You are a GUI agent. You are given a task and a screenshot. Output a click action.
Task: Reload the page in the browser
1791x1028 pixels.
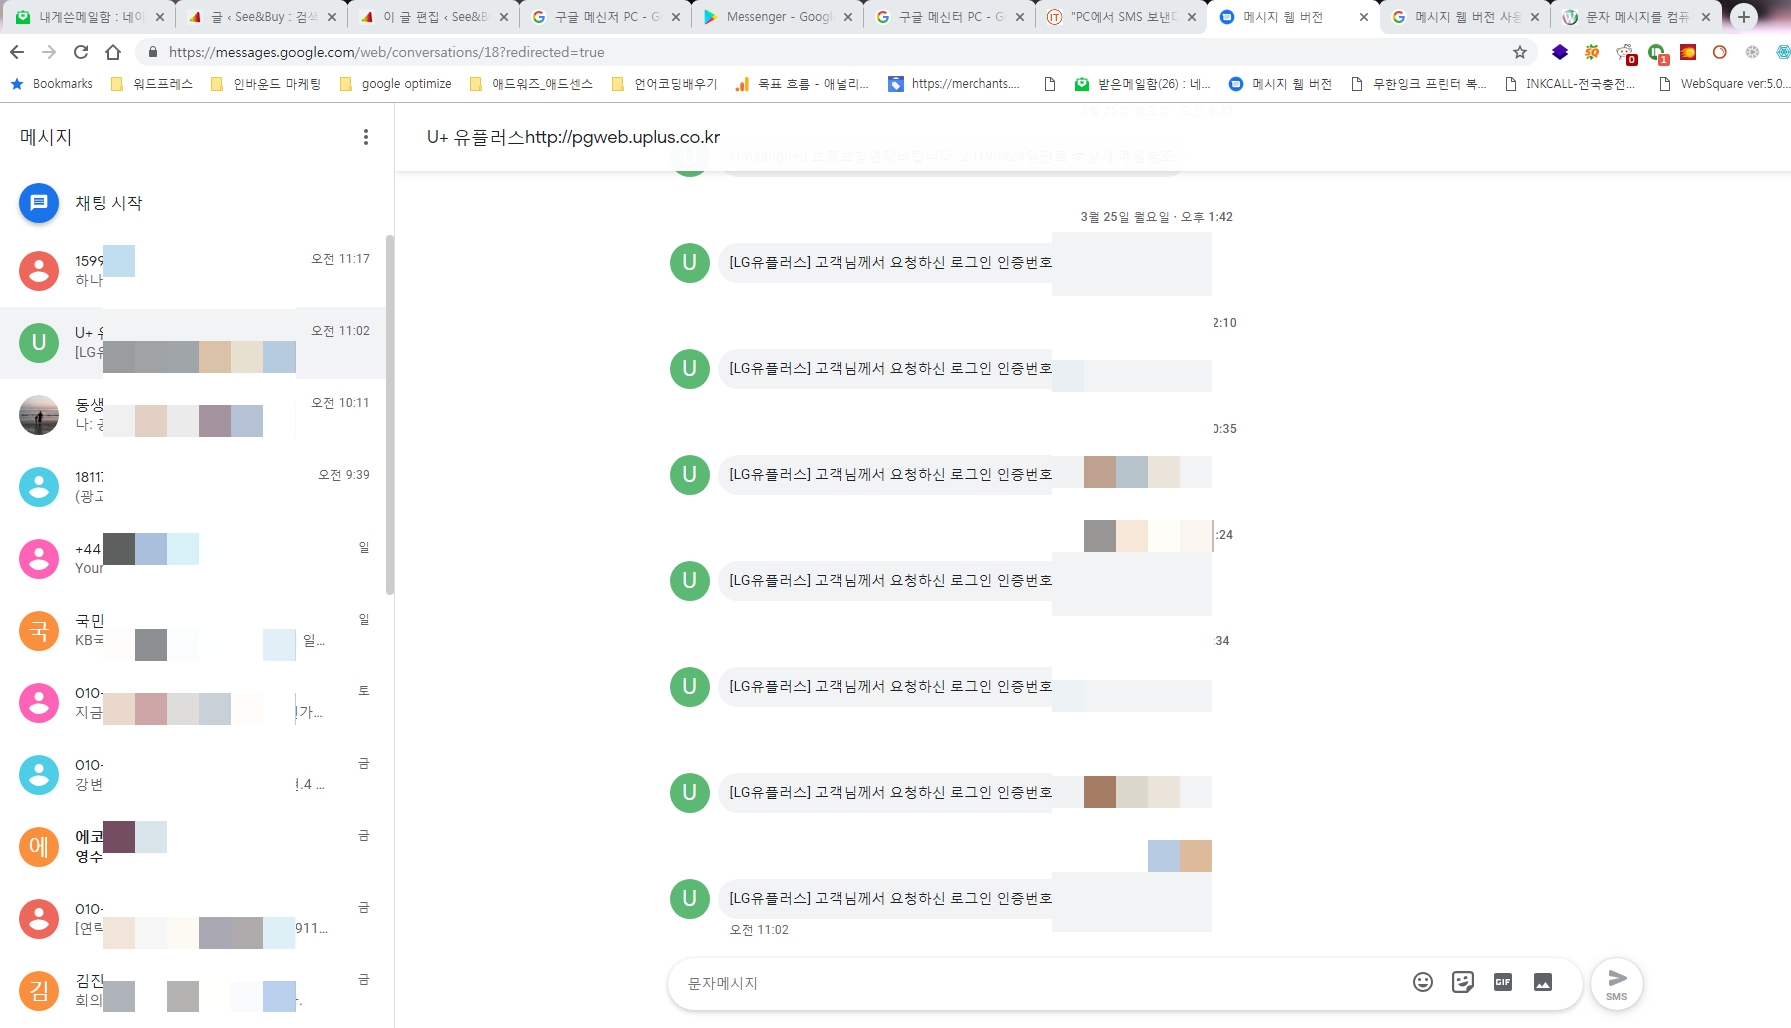[81, 52]
